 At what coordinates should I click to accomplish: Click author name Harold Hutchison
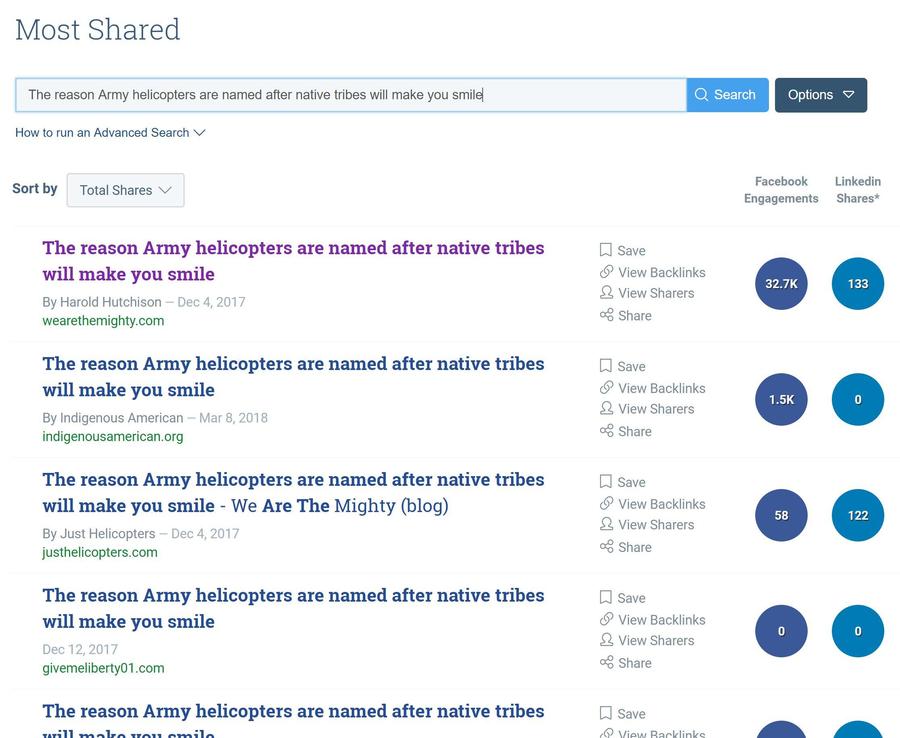[111, 302]
